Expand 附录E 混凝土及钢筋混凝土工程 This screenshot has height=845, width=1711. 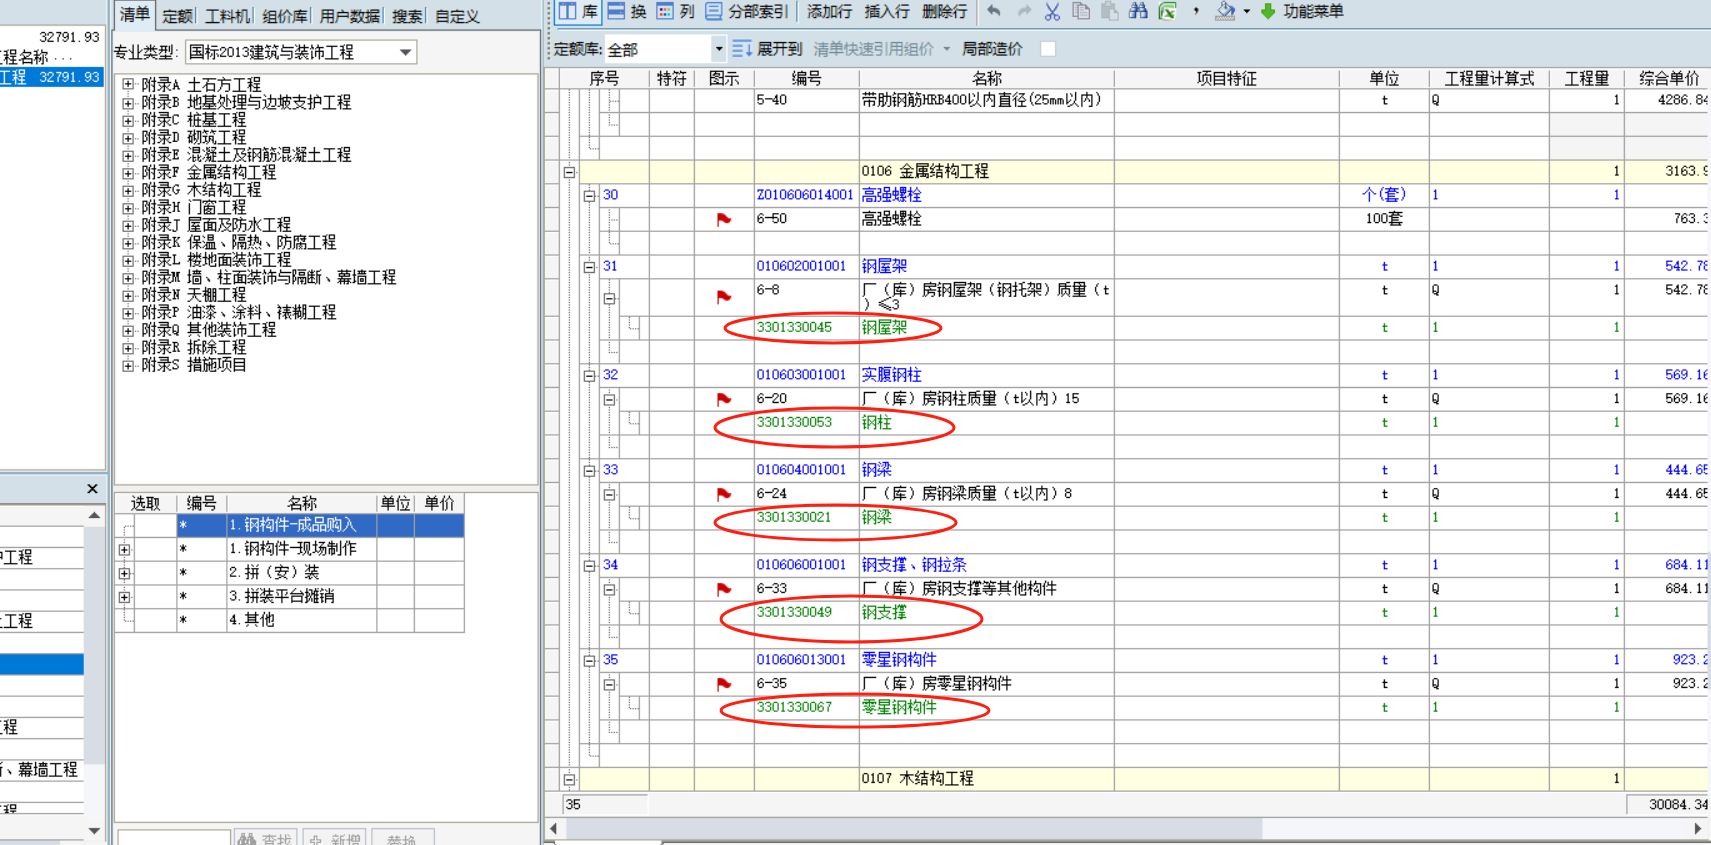click(x=128, y=155)
